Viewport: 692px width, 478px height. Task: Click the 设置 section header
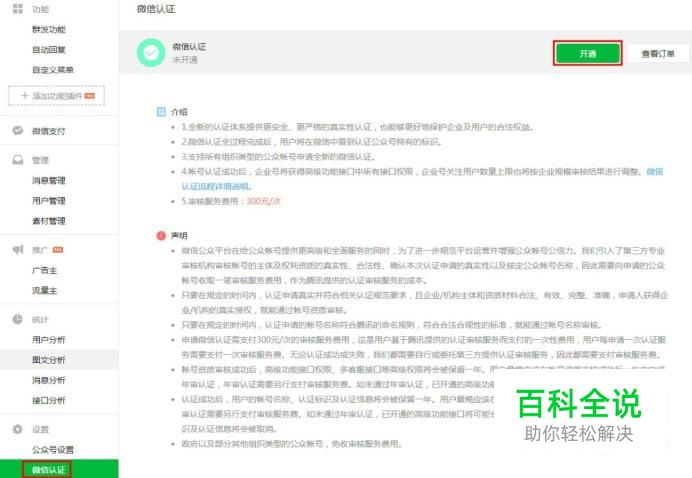click(x=40, y=429)
